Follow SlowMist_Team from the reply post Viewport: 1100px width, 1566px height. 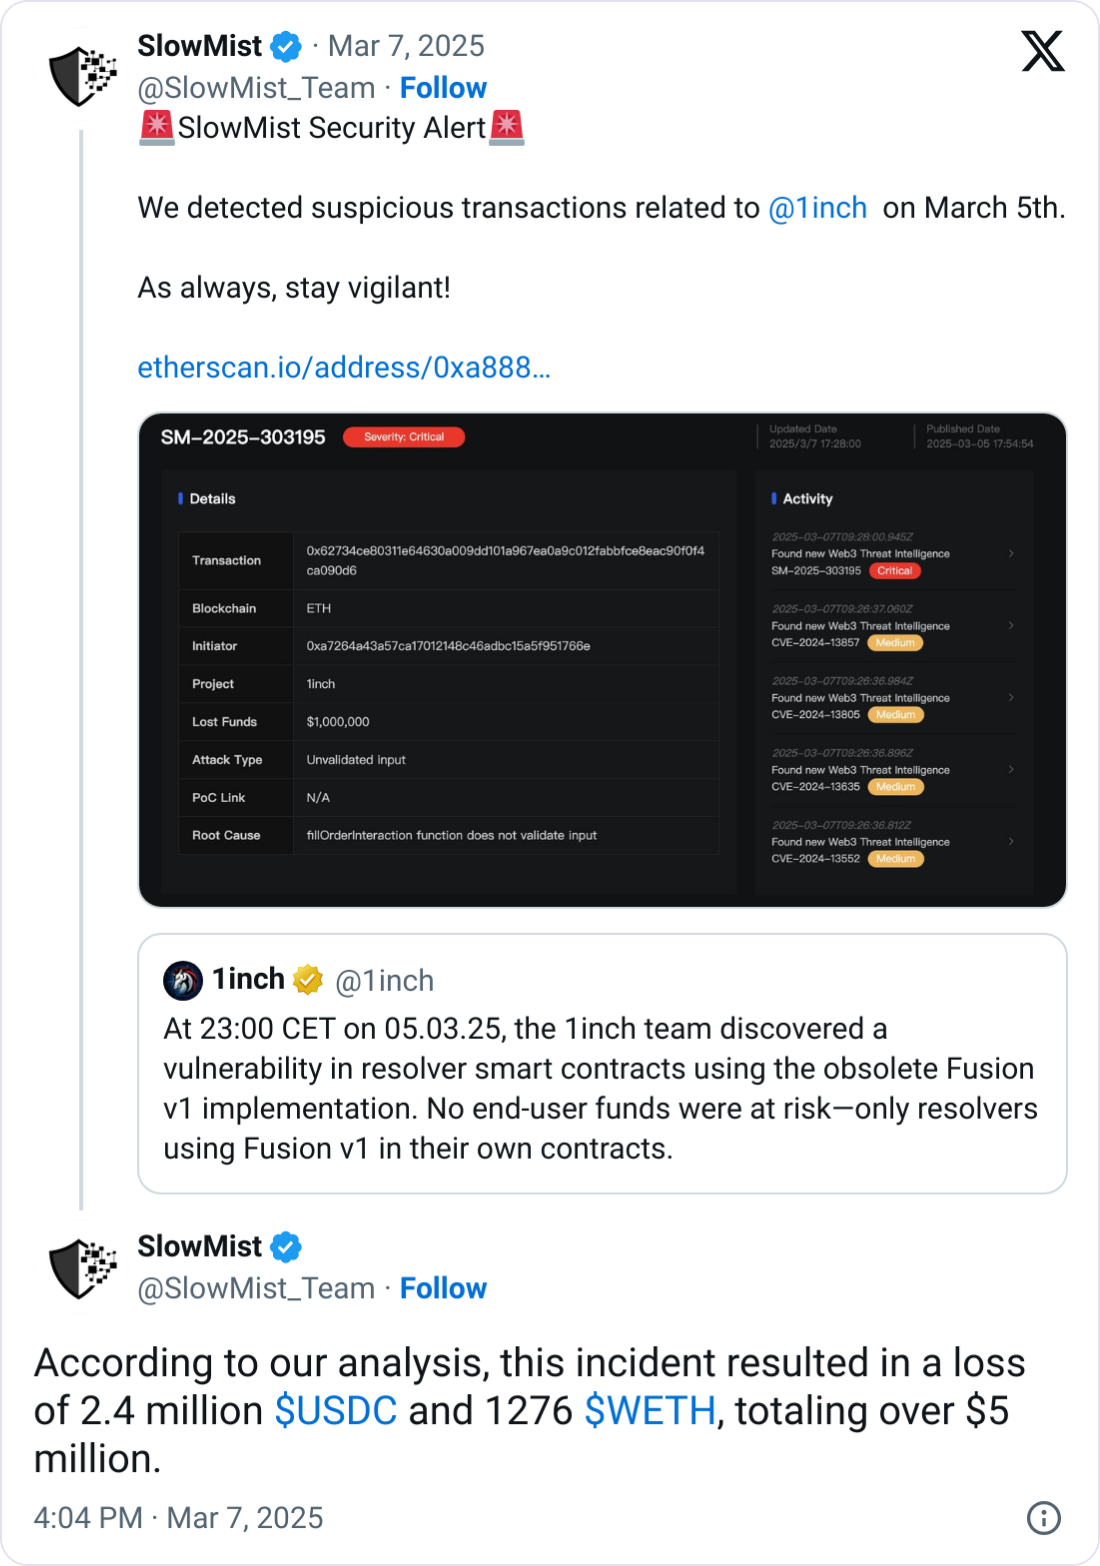443,1288
